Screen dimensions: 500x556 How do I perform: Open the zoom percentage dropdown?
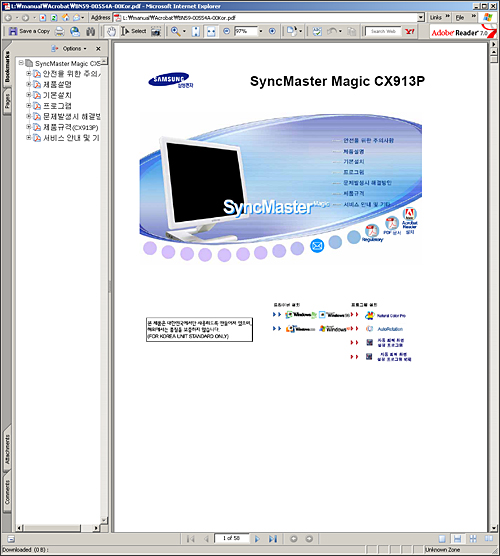[261, 31]
